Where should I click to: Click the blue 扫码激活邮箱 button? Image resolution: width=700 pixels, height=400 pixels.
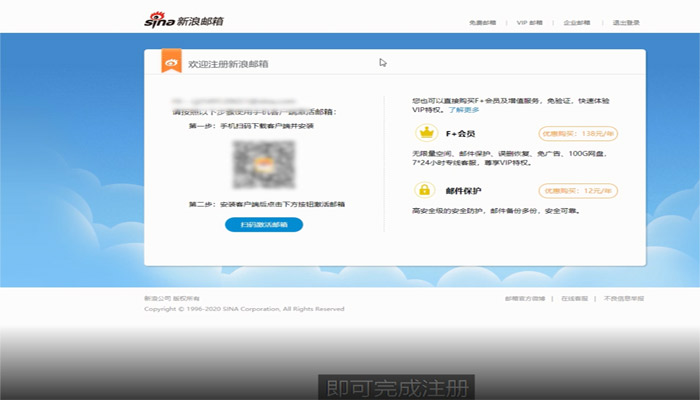coord(264,225)
